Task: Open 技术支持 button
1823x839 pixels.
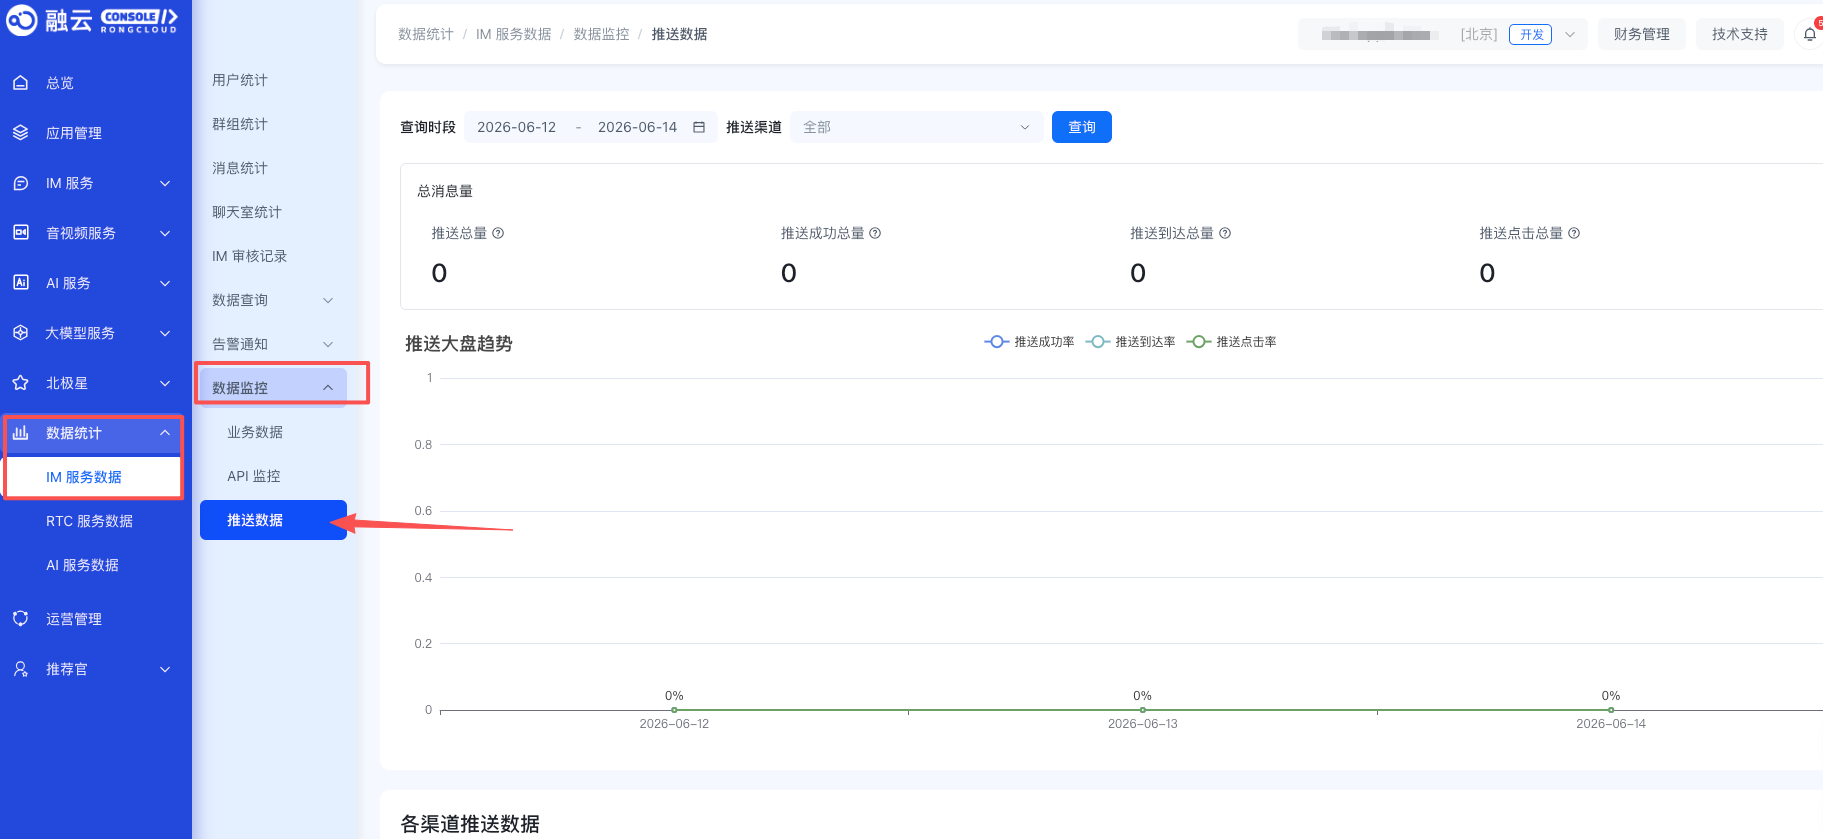Action: (1740, 34)
